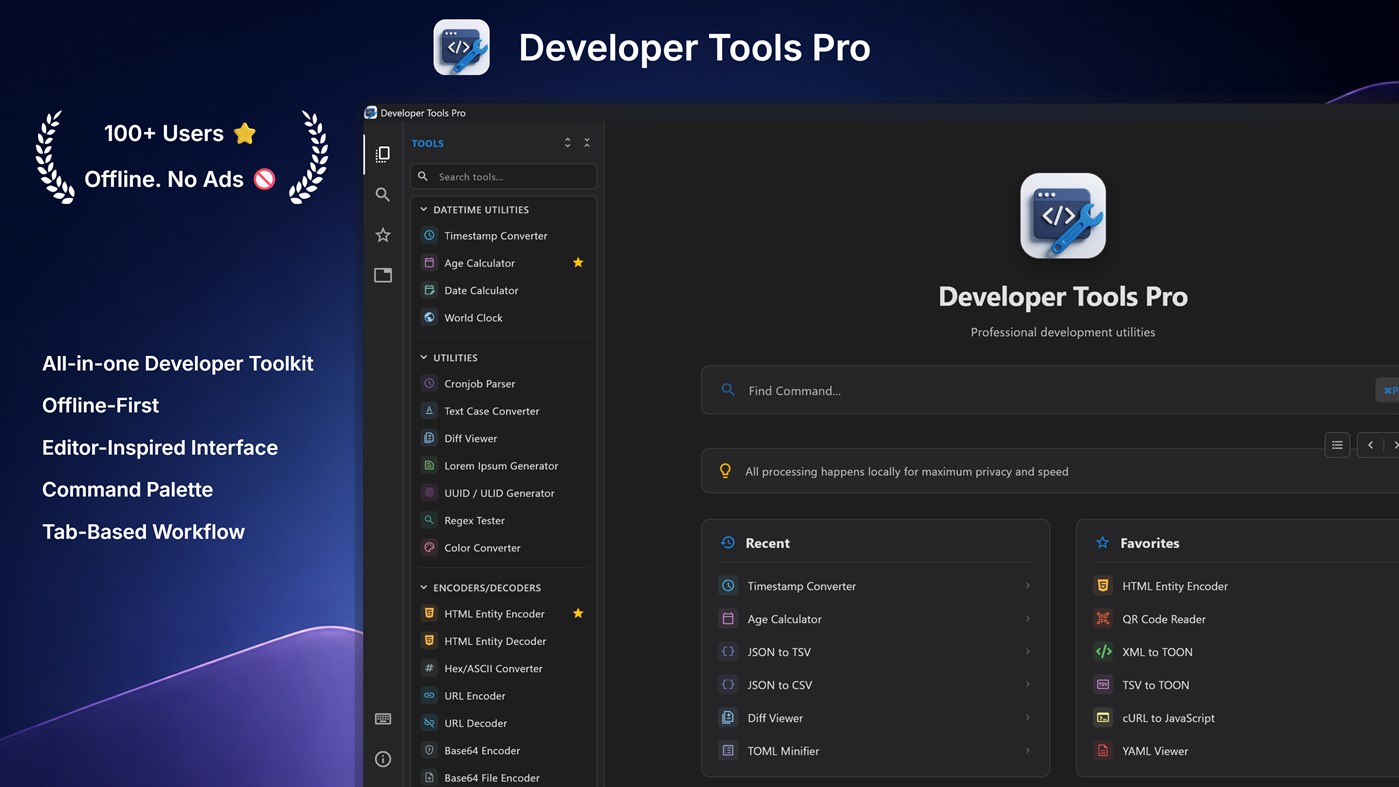The image size is (1399, 787).
Task: Open Hex/ASCII Converter tool
Action: 503,668
